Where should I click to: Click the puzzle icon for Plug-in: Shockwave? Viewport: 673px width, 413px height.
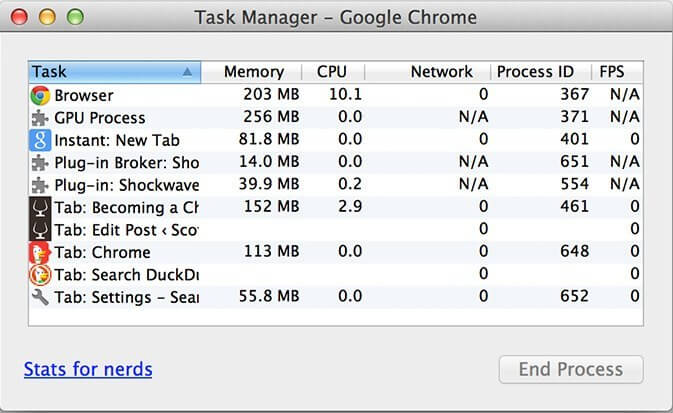click(x=40, y=185)
